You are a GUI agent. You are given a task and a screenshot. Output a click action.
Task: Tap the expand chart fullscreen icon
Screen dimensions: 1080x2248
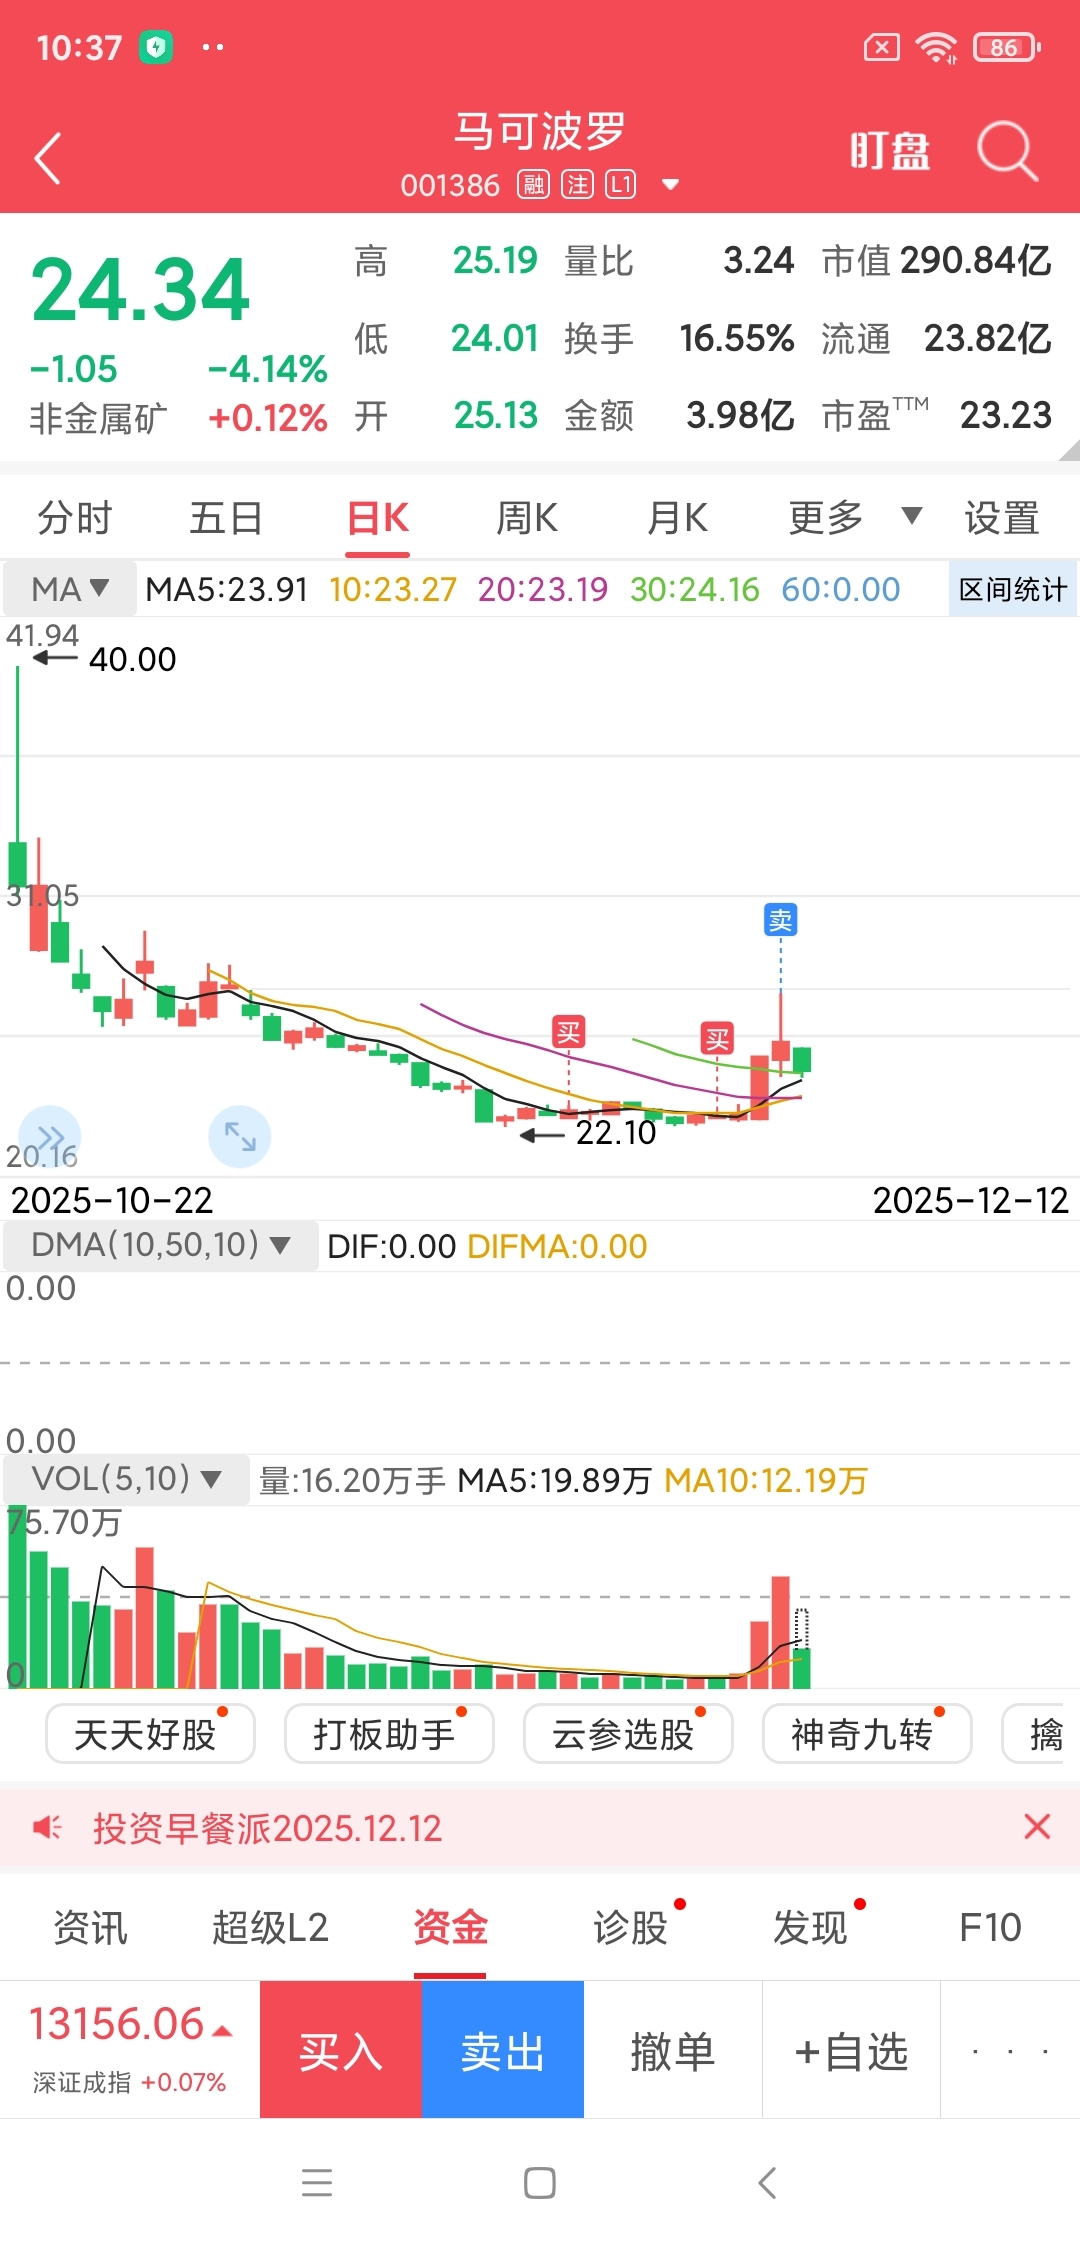(x=240, y=1136)
